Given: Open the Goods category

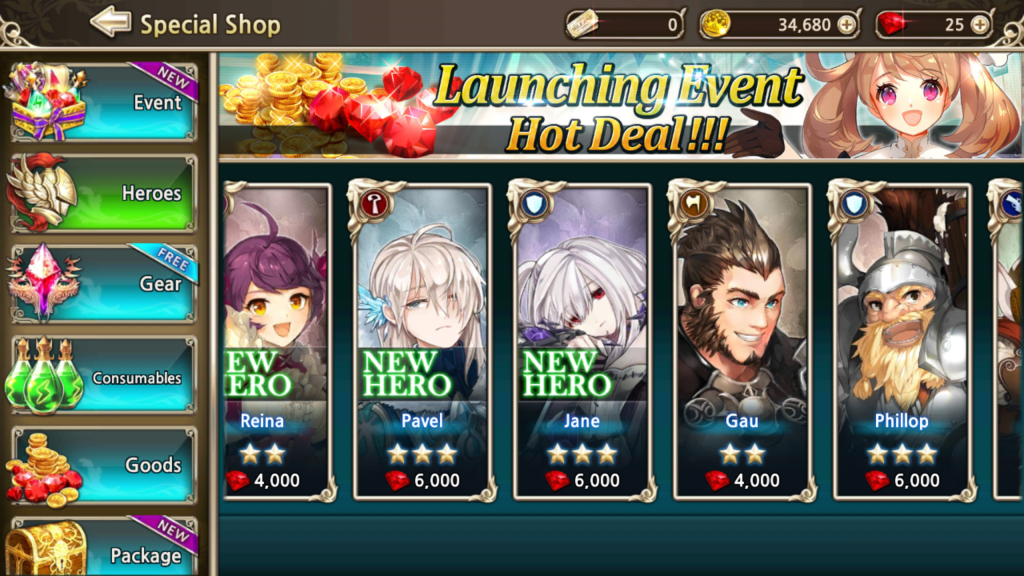Looking at the screenshot, I should [x=103, y=465].
